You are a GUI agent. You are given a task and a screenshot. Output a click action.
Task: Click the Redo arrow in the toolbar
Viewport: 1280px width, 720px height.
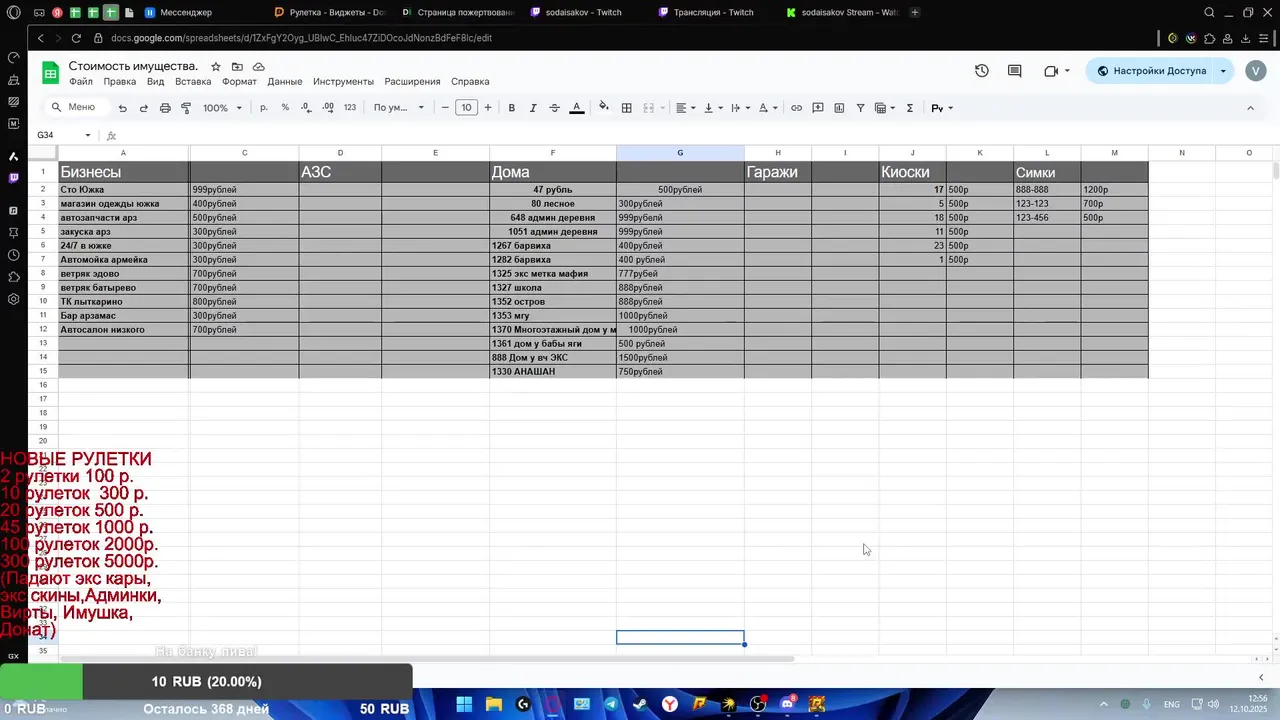pos(144,108)
